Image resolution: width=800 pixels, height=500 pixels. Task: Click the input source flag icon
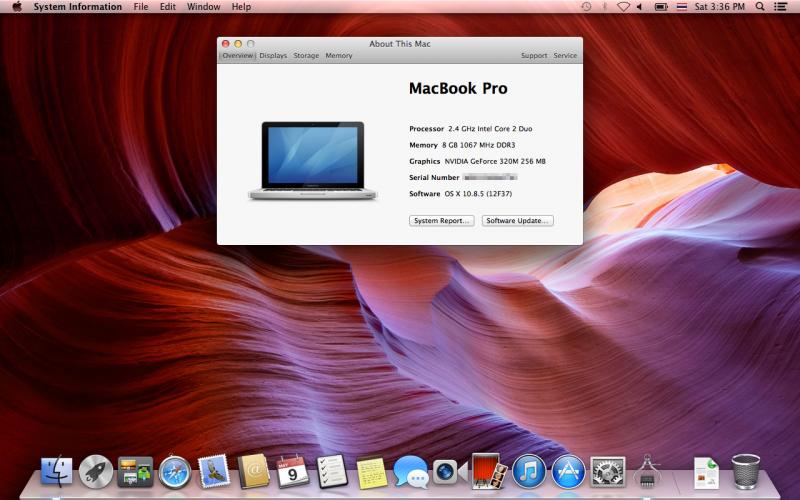tap(682, 7)
